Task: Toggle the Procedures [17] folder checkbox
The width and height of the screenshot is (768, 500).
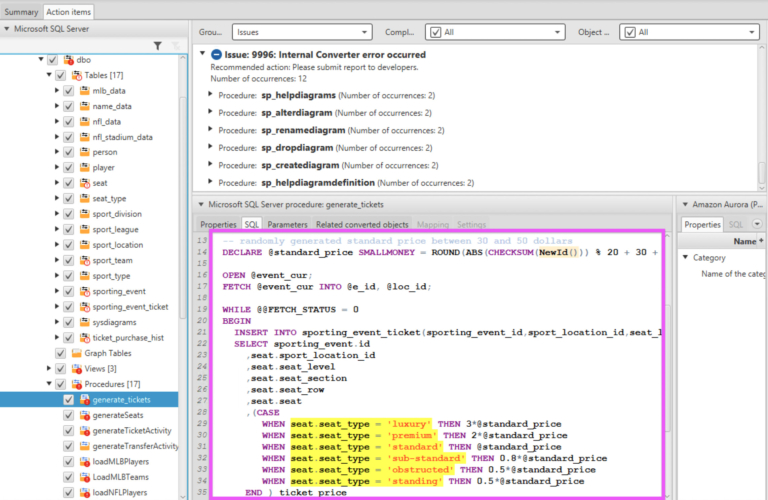Action: click(x=60, y=384)
